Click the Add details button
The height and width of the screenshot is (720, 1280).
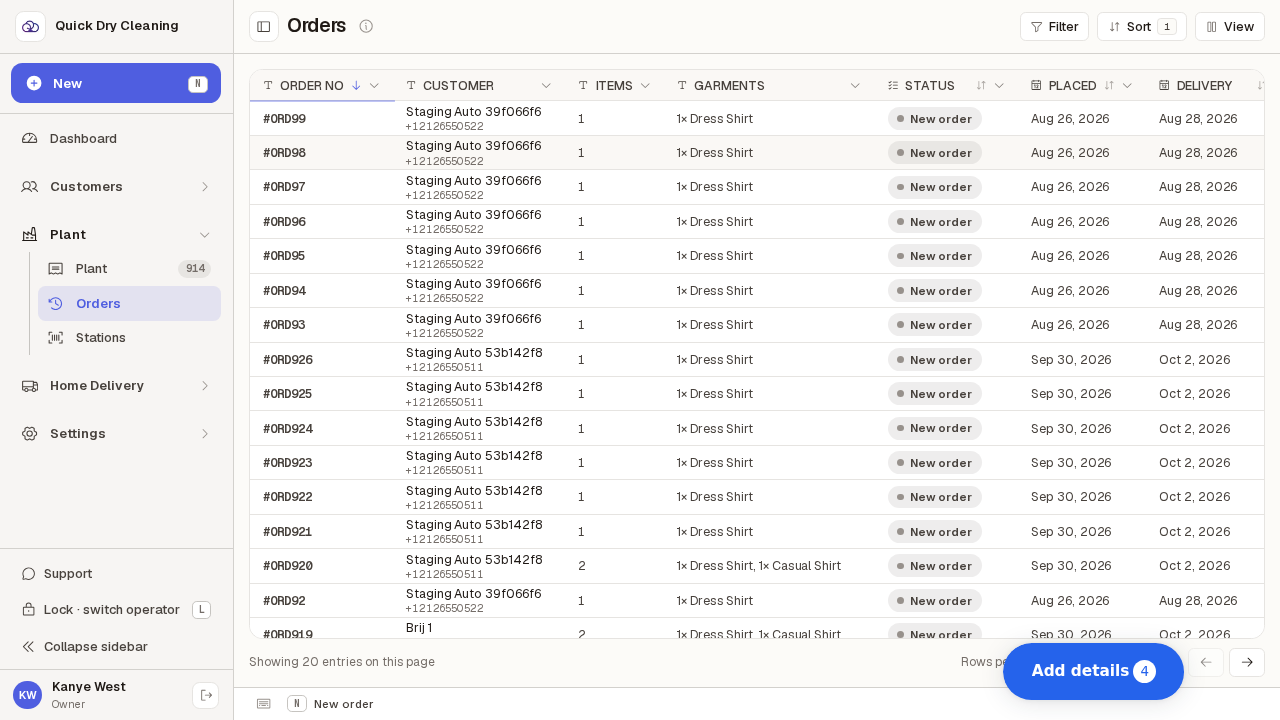click(1093, 671)
